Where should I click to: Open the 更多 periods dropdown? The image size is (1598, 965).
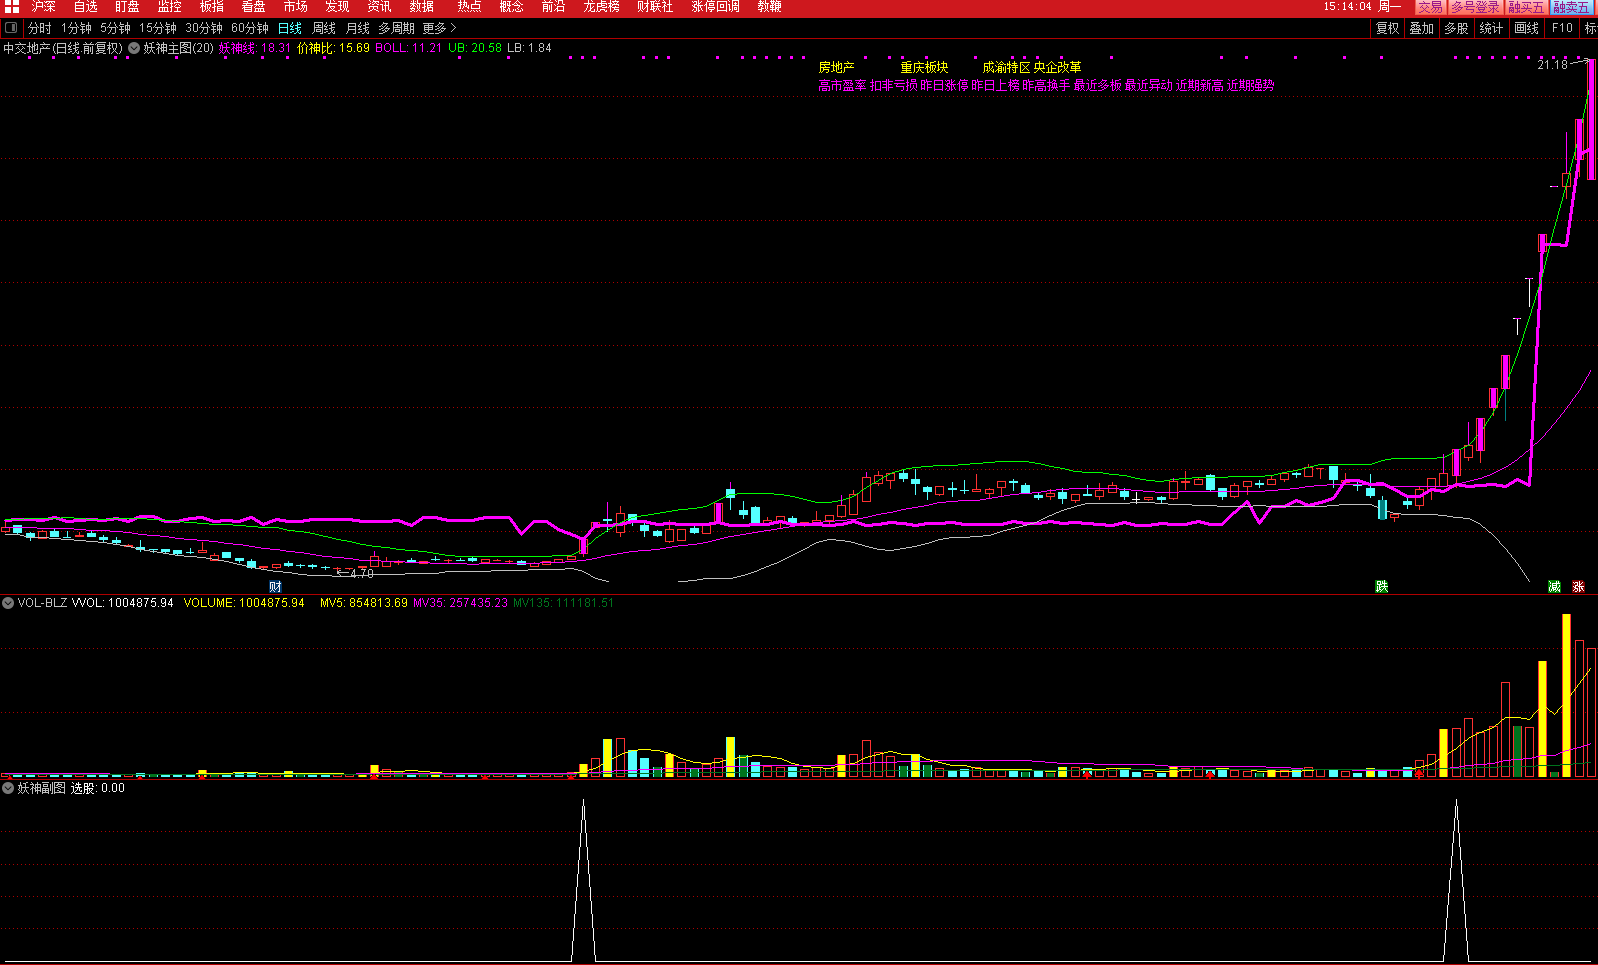(440, 28)
